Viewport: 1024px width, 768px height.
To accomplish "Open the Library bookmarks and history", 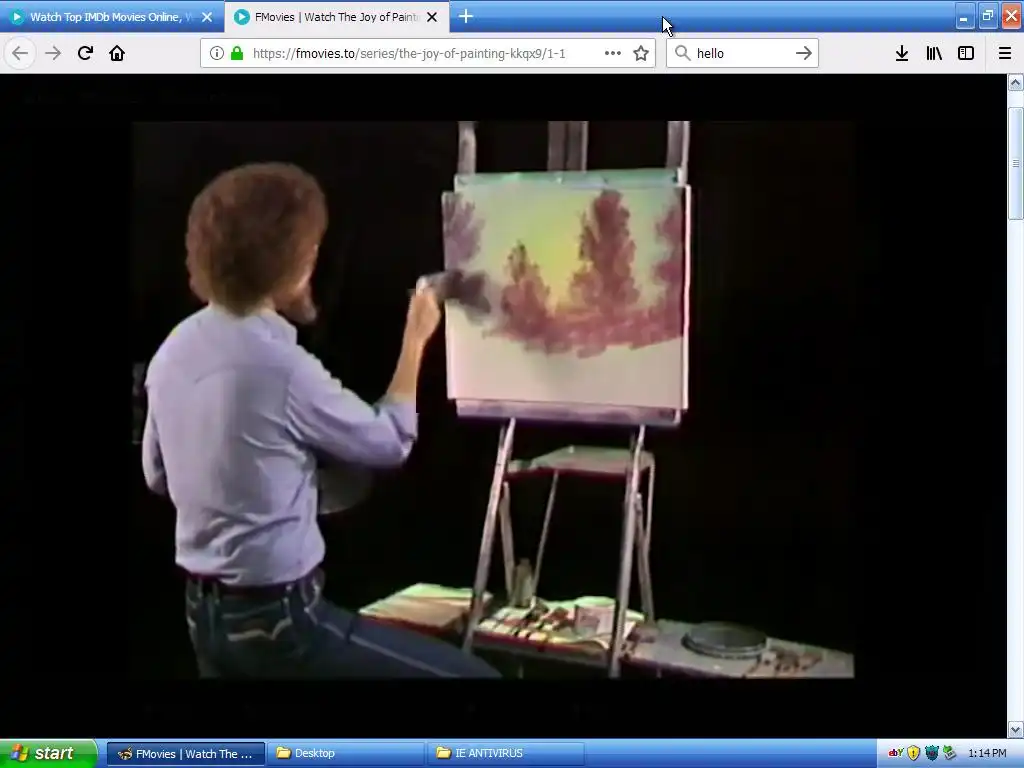I will pos(934,53).
